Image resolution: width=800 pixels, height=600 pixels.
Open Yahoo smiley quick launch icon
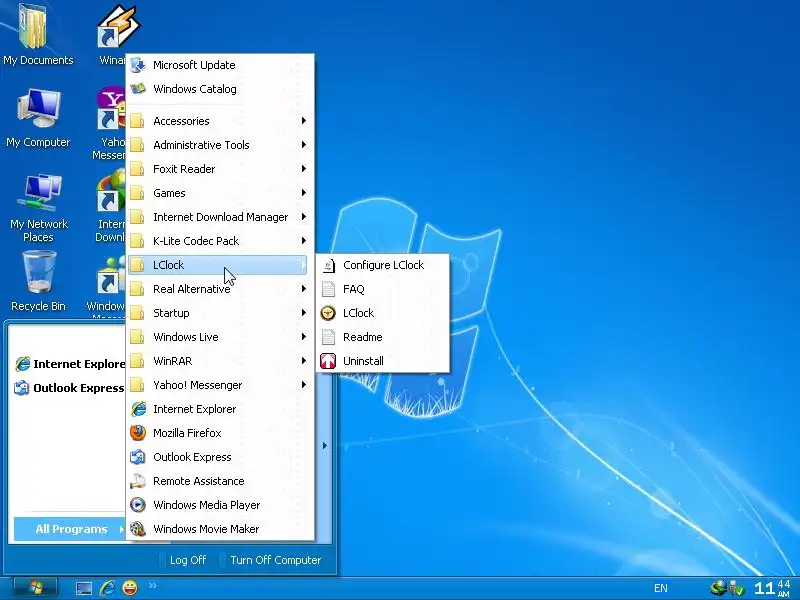point(130,588)
